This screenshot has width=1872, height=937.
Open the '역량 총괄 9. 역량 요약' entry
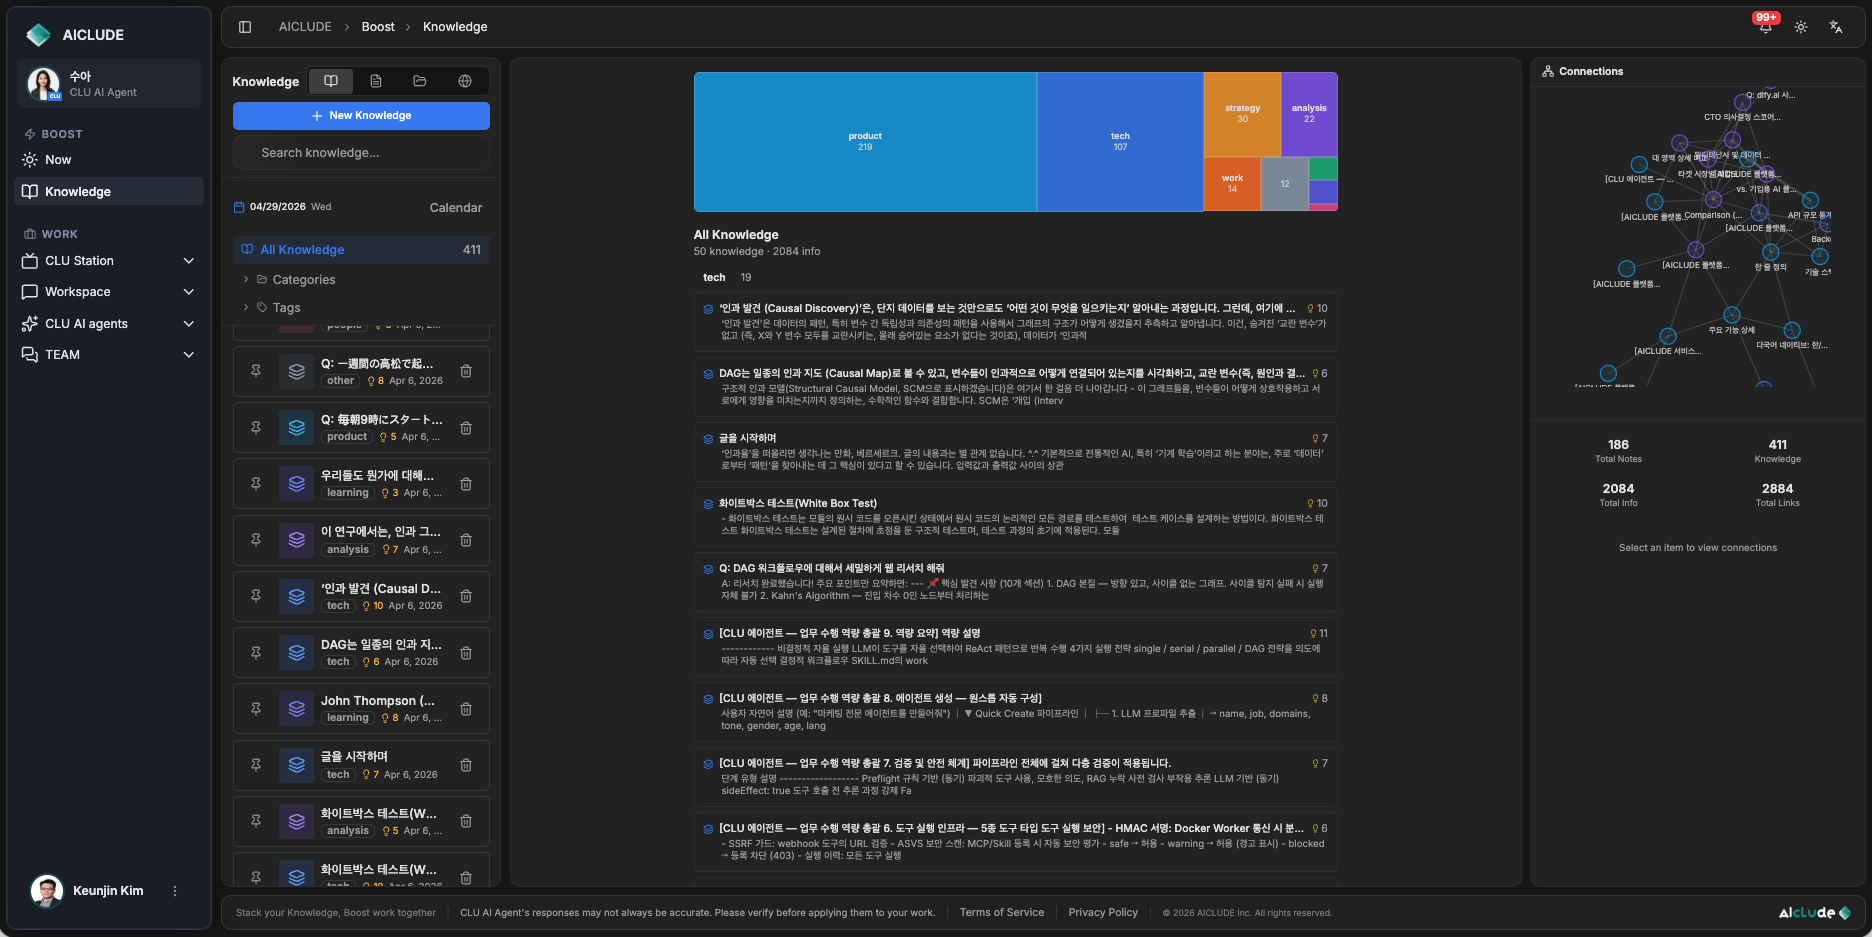(x=1016, y=647)
